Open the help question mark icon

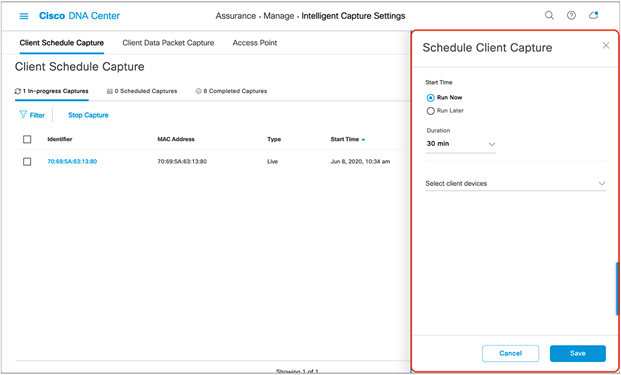(571, 15)
